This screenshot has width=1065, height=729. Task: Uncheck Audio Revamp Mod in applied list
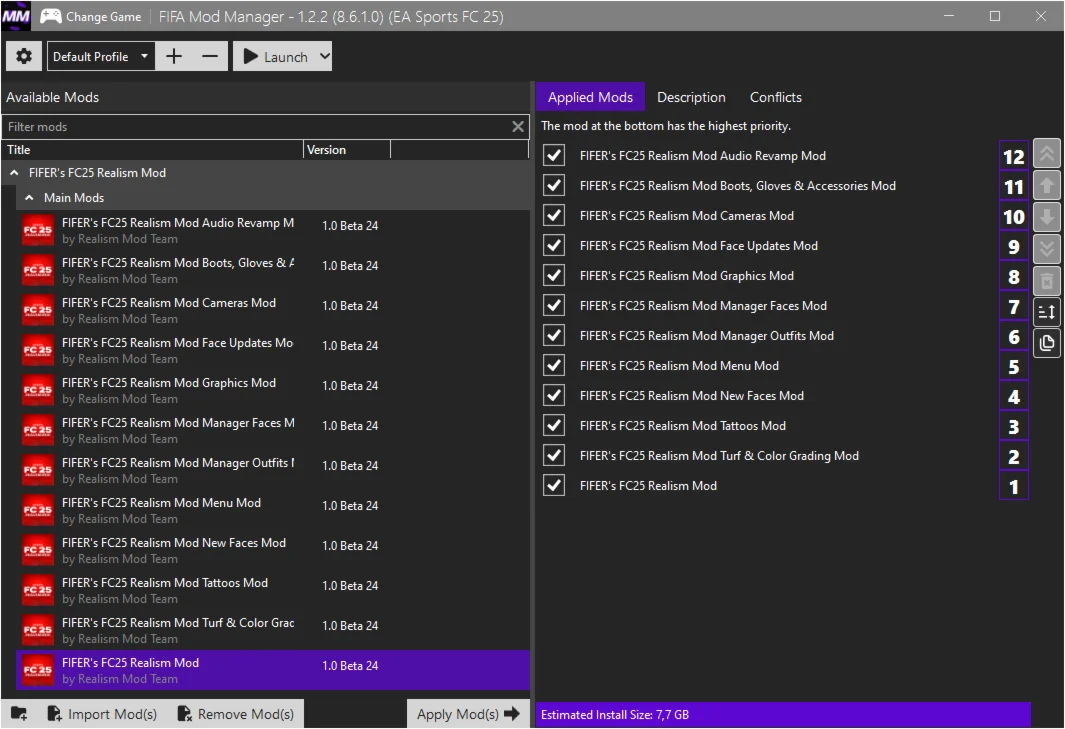click(554, 156)
